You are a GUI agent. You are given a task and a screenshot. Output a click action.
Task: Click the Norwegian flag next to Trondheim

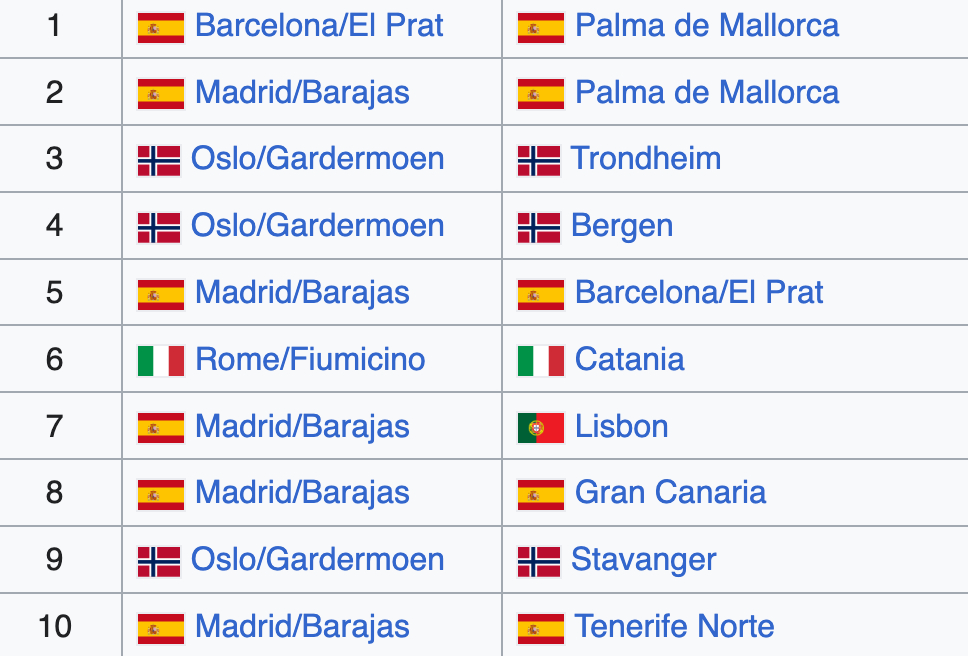(539, 160)
